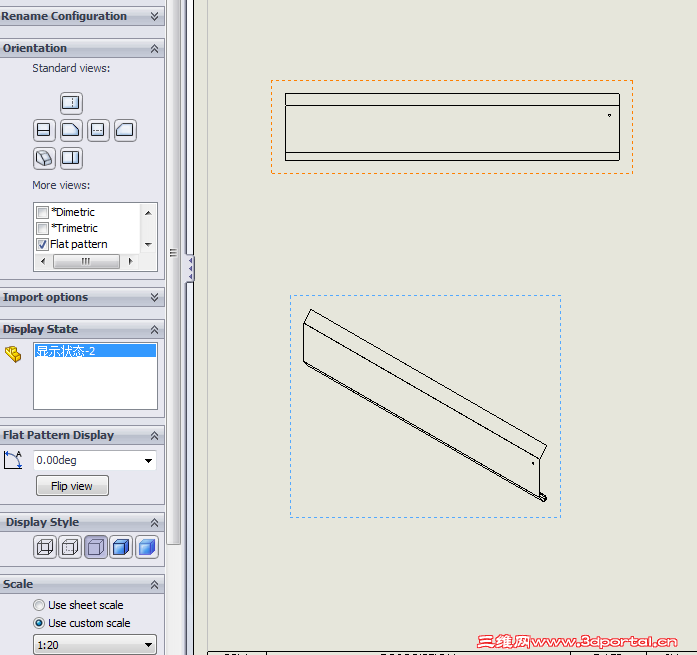Select the bottom-row split-rectangle view icon
This screenshot has width=697, height=655.
(71, 158)
